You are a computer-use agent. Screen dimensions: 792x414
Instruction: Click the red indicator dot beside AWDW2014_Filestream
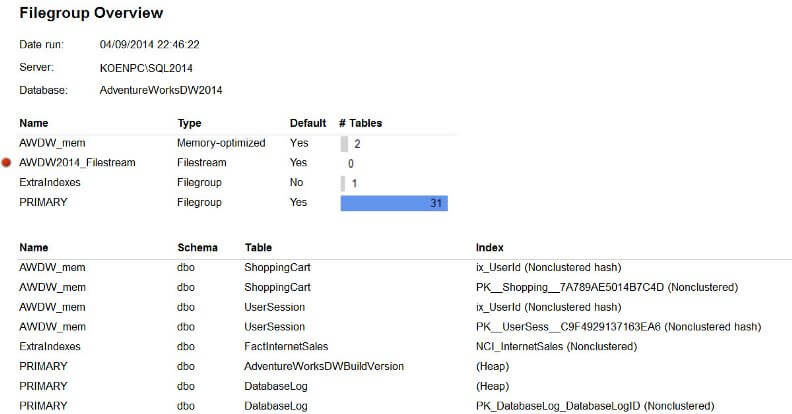(x=7, y=162)
